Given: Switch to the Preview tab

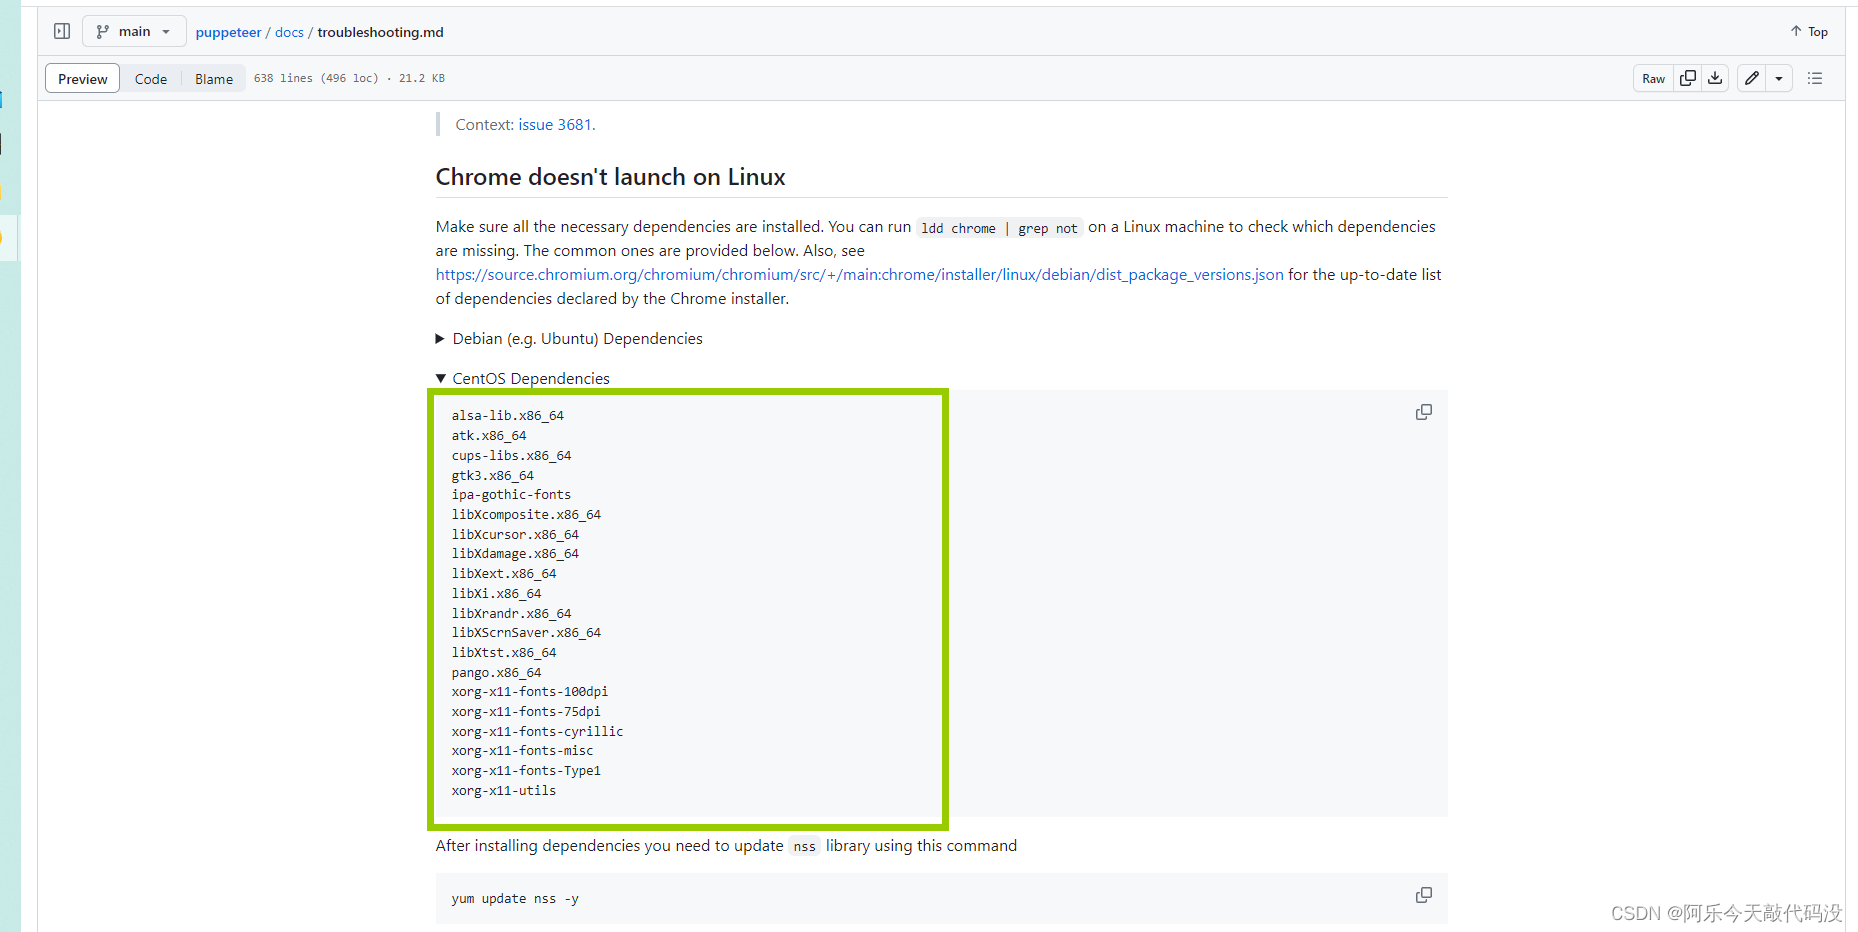Looking at the screenshot, I should click(82, 79).
